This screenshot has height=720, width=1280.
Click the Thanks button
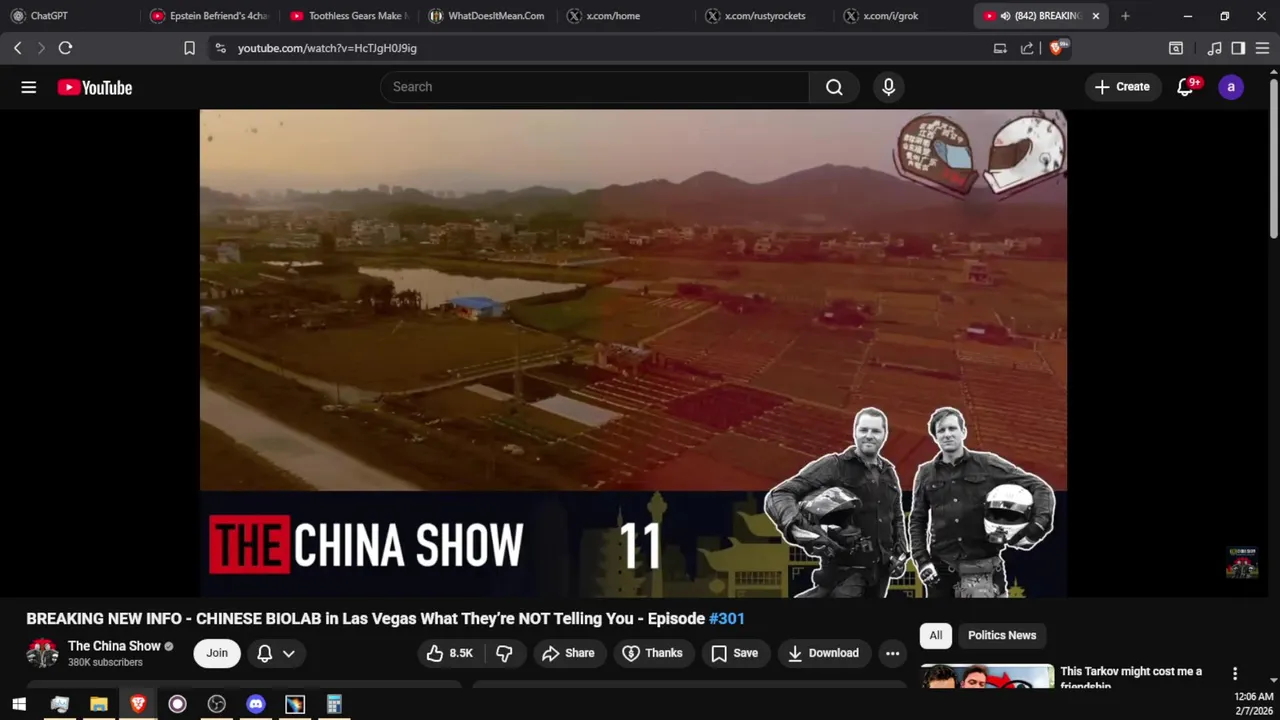click(x=652, y=653)
